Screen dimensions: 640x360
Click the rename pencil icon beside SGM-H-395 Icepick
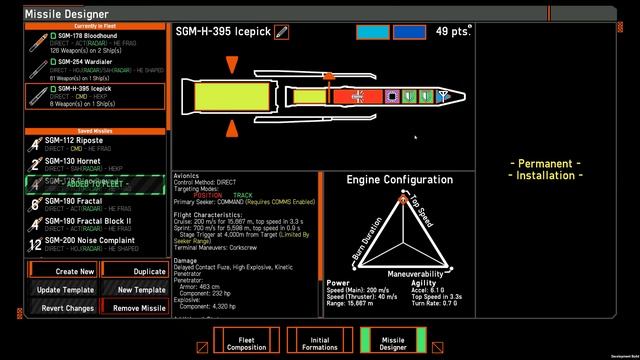point(281,32)
